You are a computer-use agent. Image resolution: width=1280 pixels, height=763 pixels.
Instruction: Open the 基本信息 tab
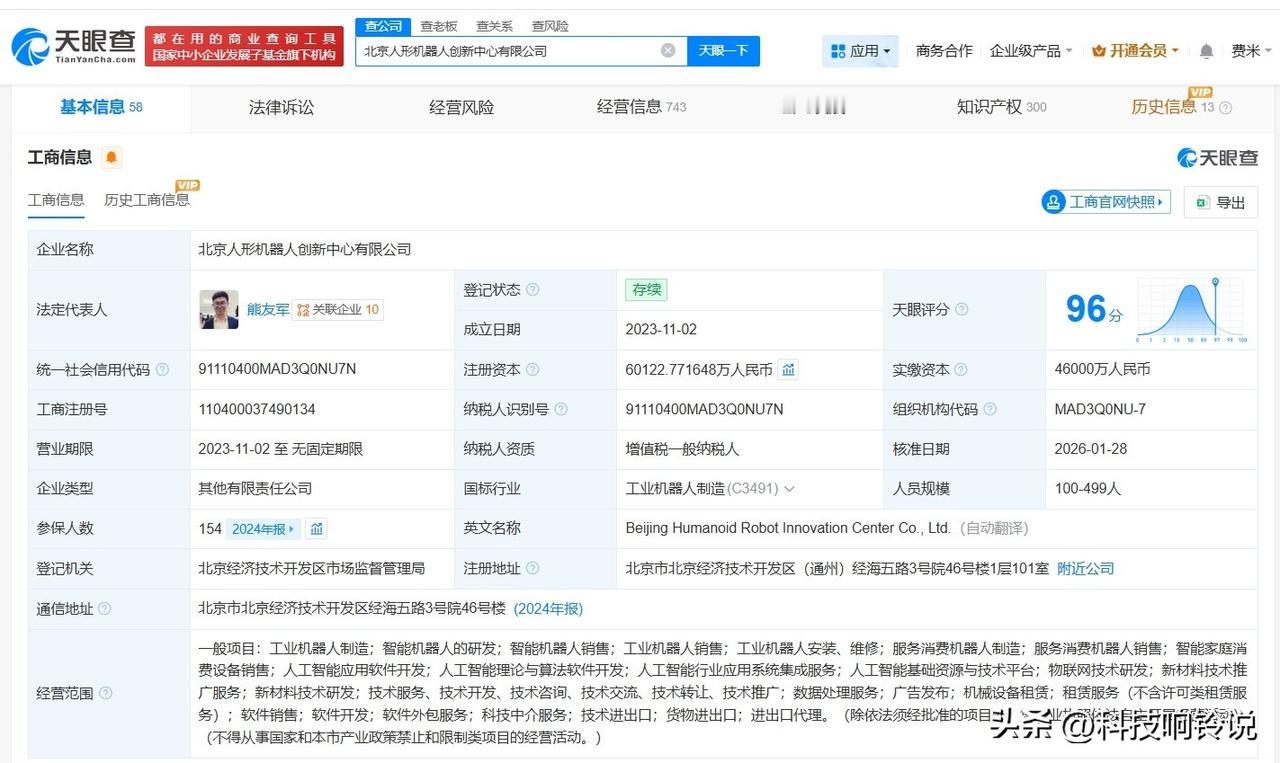pyautogui.click(x=101, y=107)
